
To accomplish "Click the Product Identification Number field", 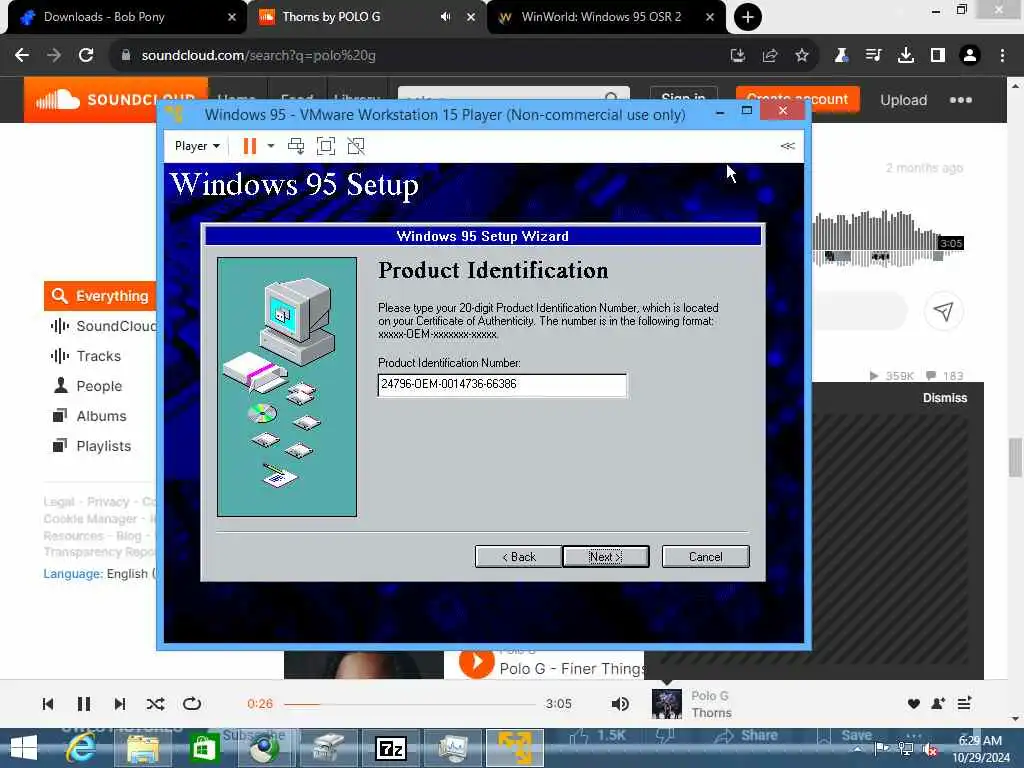I will click(502, 385).
